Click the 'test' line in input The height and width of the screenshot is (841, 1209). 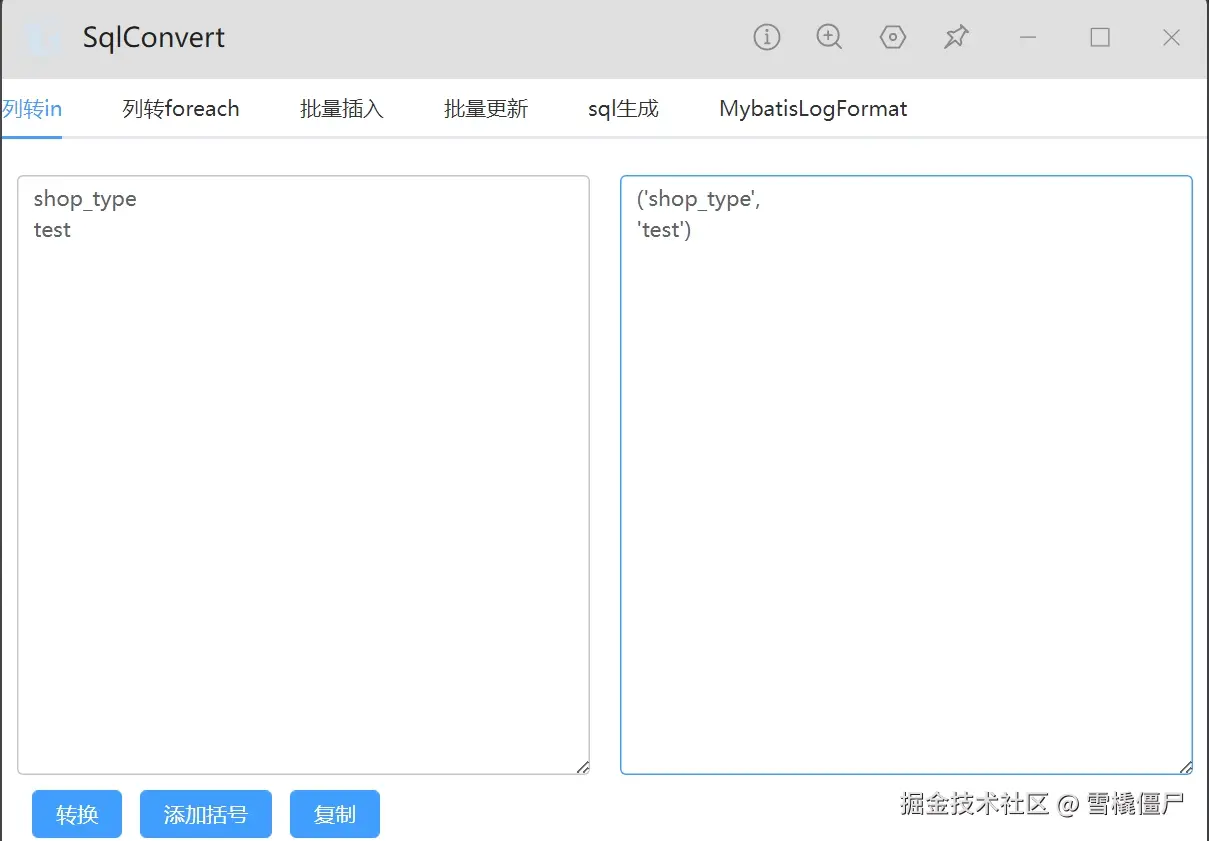[52, 230]
